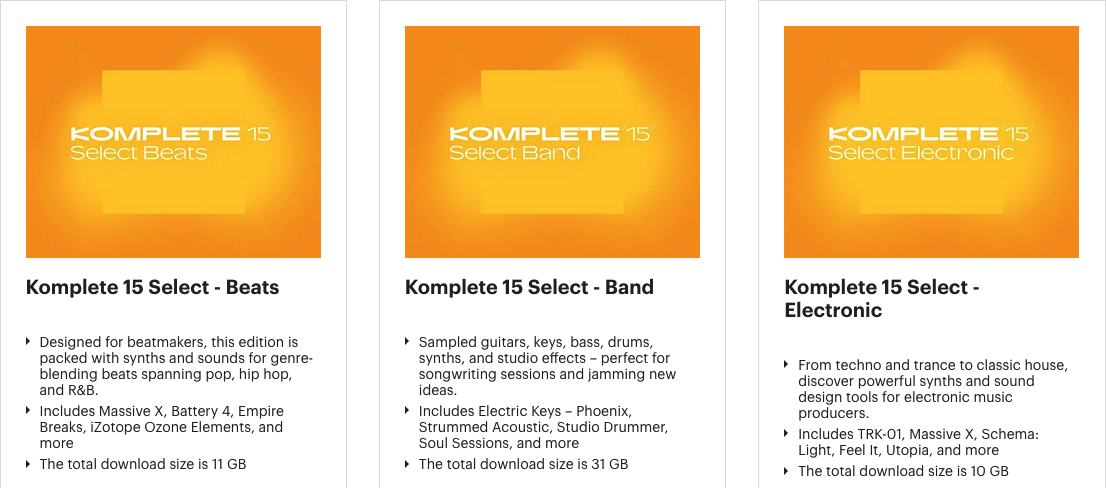
Task: Click the 'Select Beats' subtitle on orange image
Action: (x=139, y=152)
